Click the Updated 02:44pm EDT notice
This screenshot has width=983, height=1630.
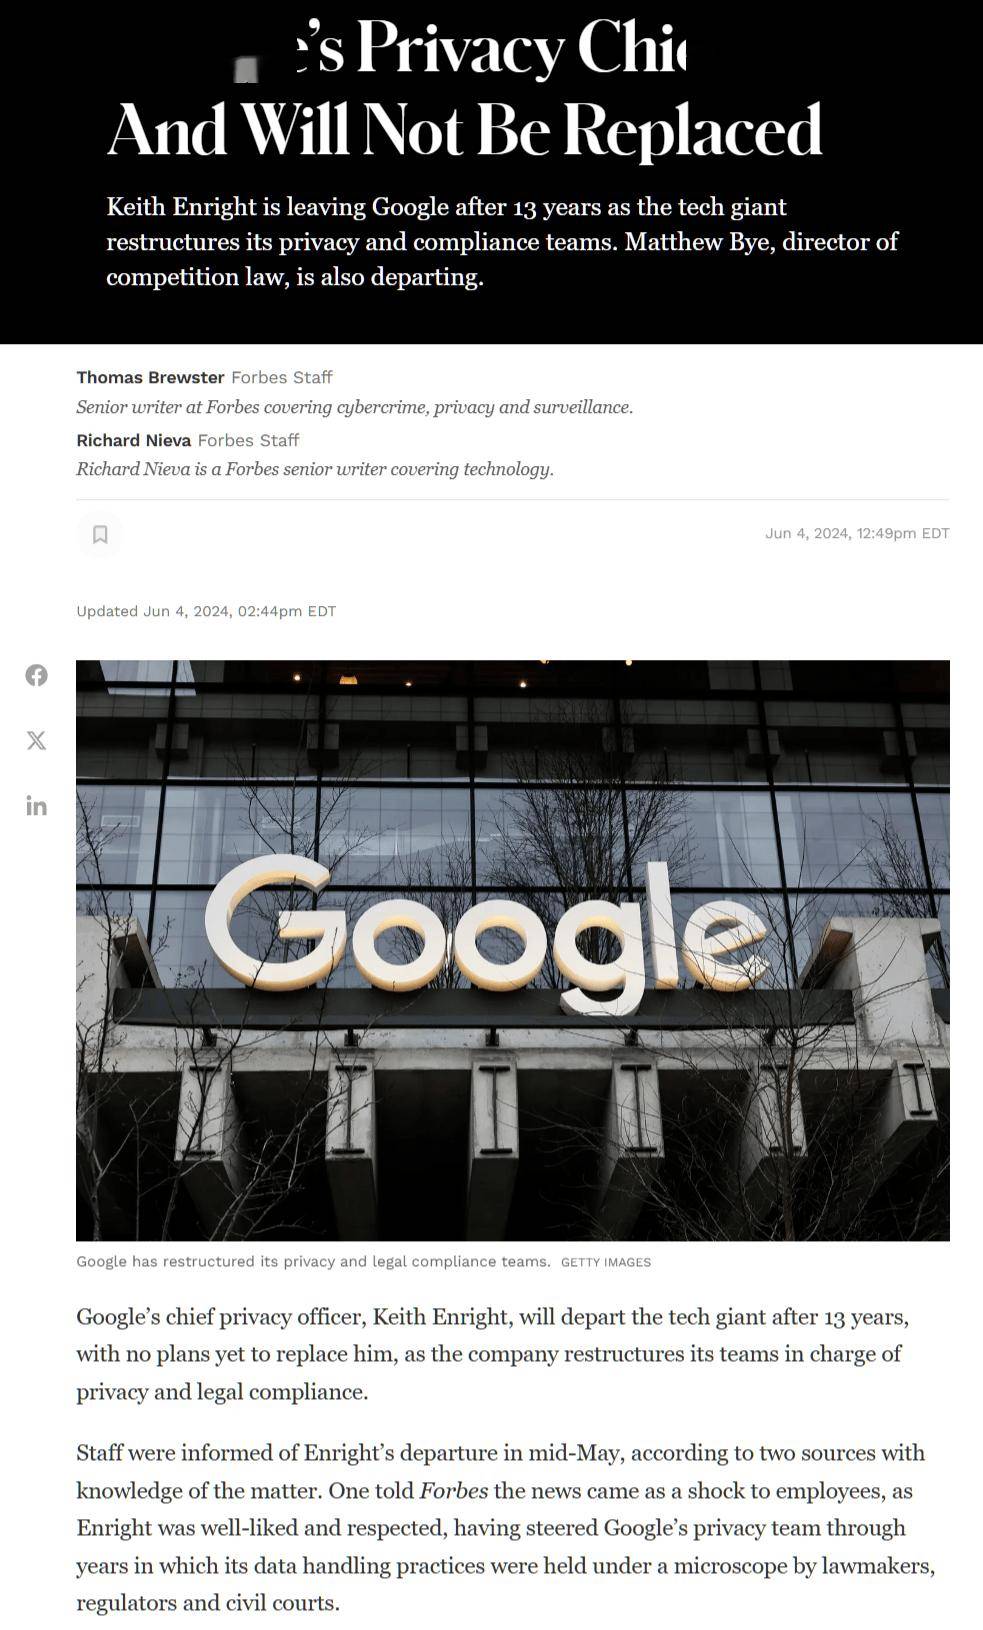coord(206,611)
